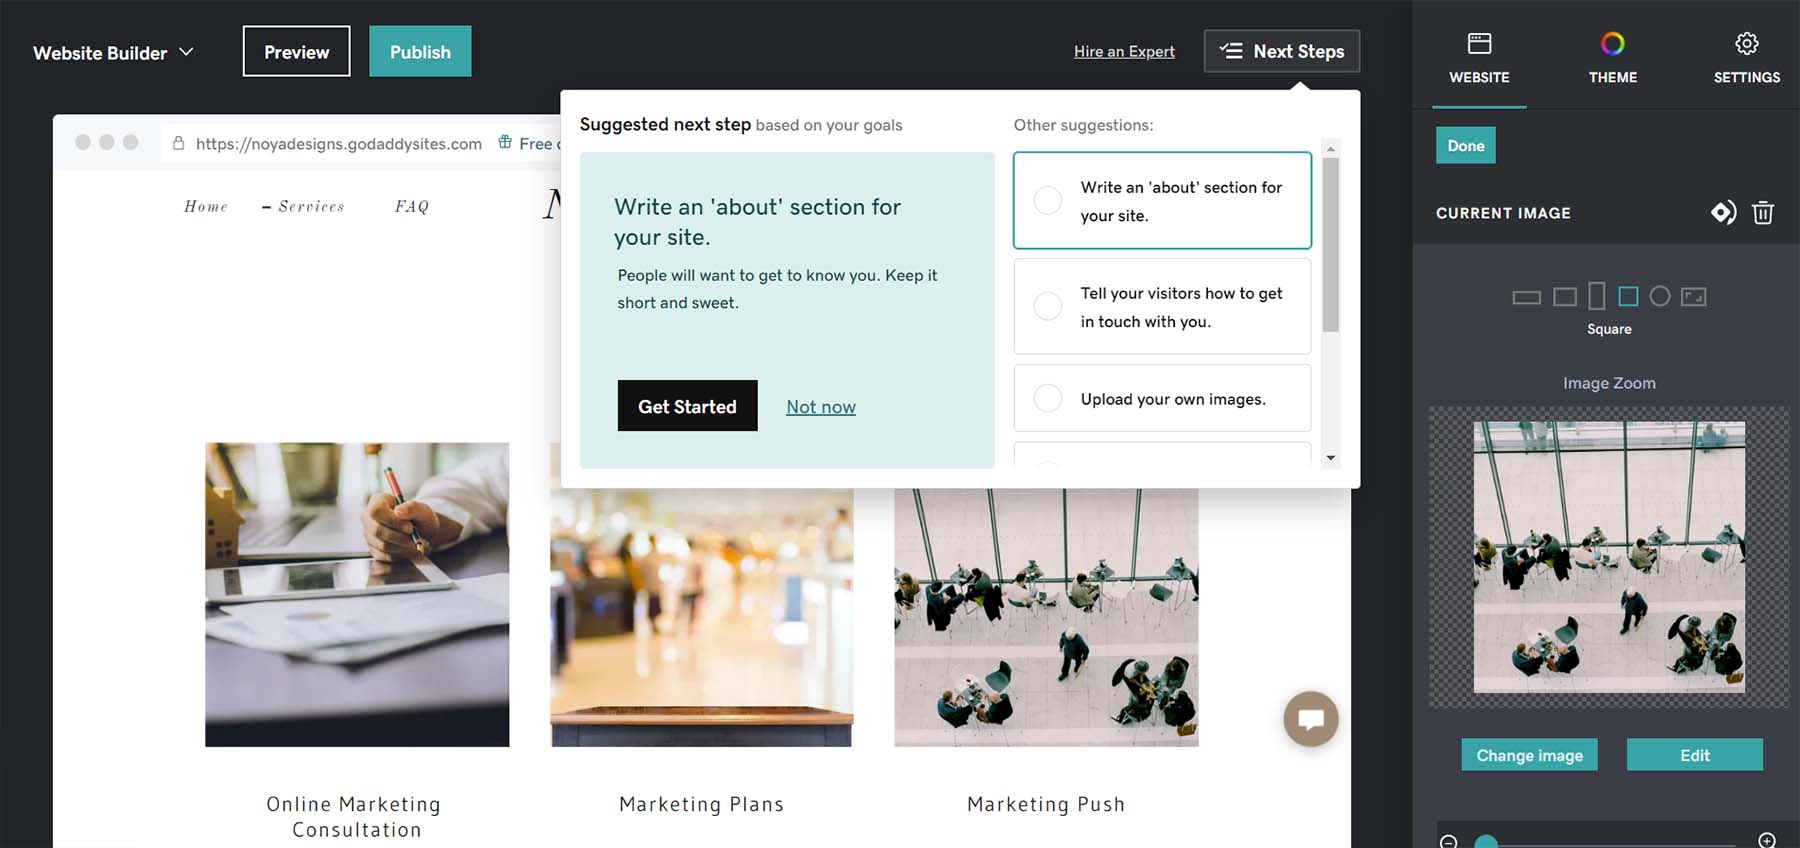The width and height of the screenshot is (1800, 848).
Task: Click the recolor image droplet icon
Action: tap(1724, 212)
